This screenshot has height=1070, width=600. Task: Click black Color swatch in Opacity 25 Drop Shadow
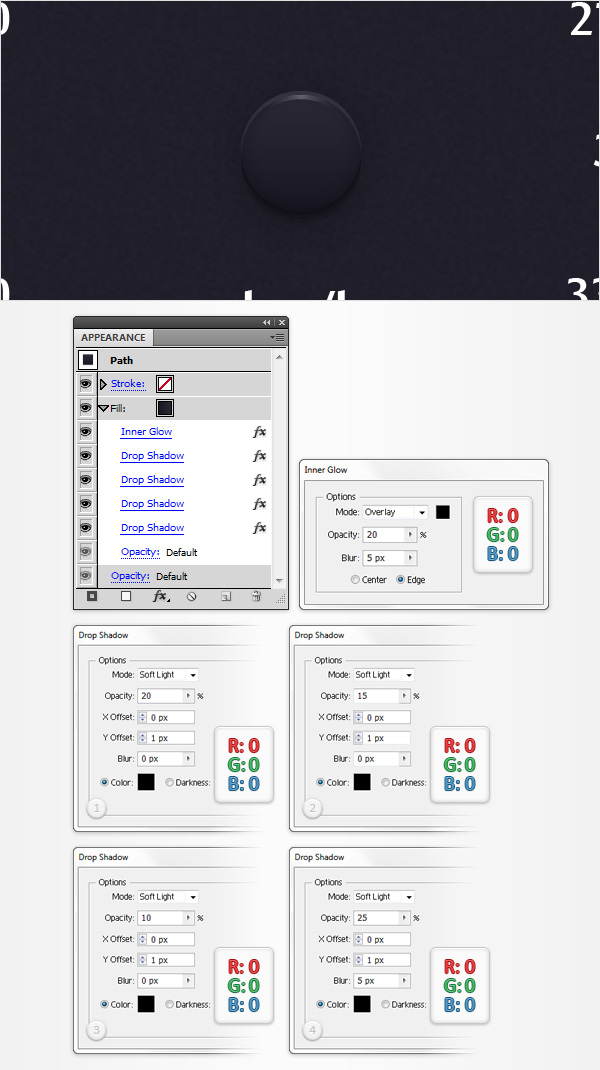pos(362,1004)
